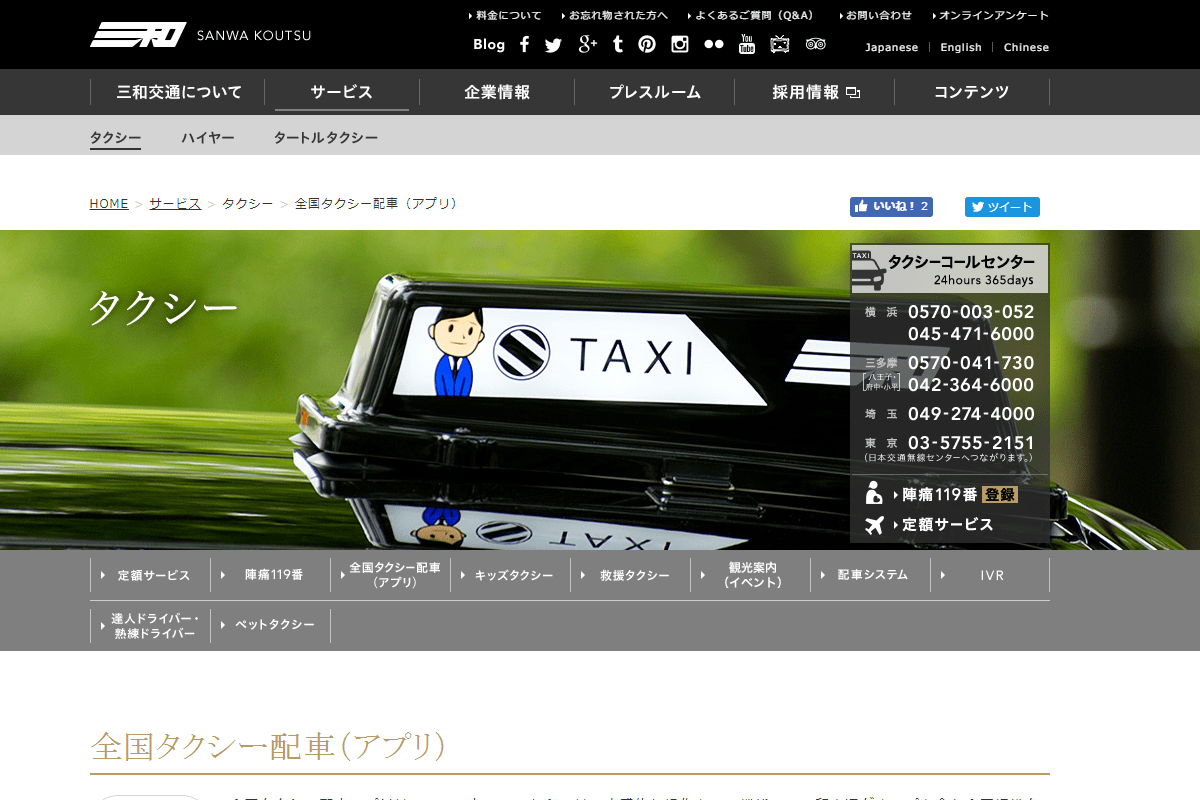Open 三和交通について menu
This screenshot has height=800, width=1200.
[179, 92]
